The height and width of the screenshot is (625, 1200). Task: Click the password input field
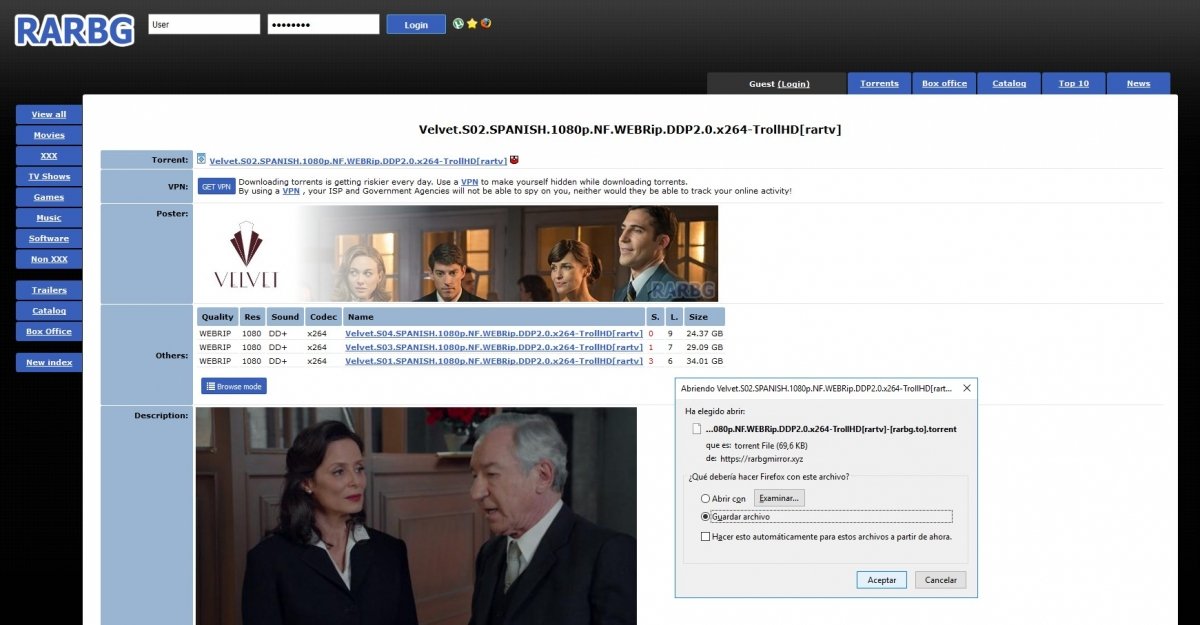[x=323, y=24]
